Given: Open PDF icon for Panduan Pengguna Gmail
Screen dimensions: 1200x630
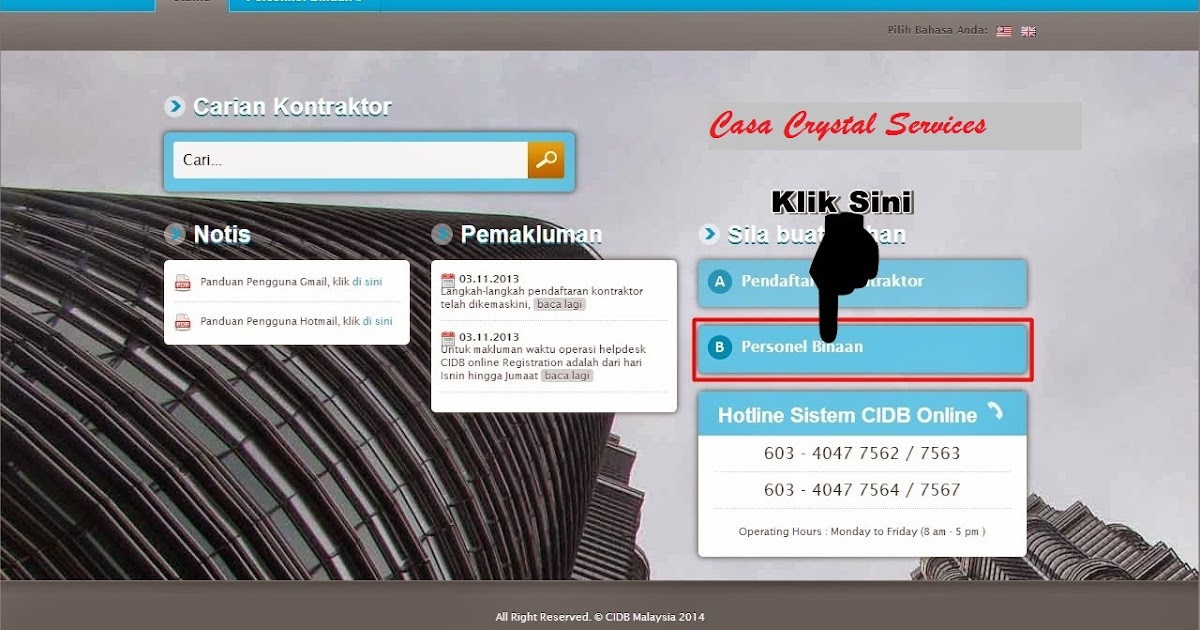Looking at the screenshot, I should pyautogui.click(x=182, y=283).
